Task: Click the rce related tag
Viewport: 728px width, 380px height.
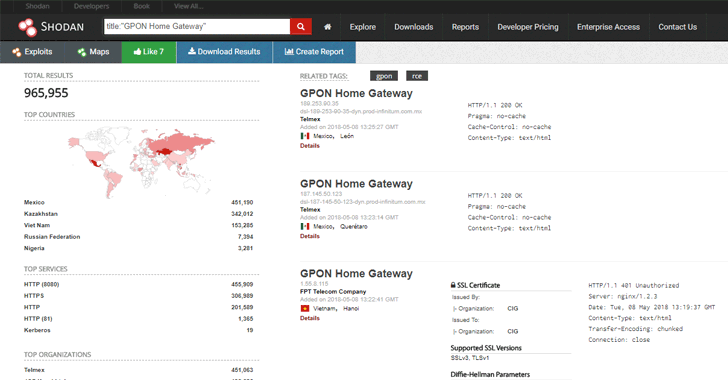Action: pos(417,76)
